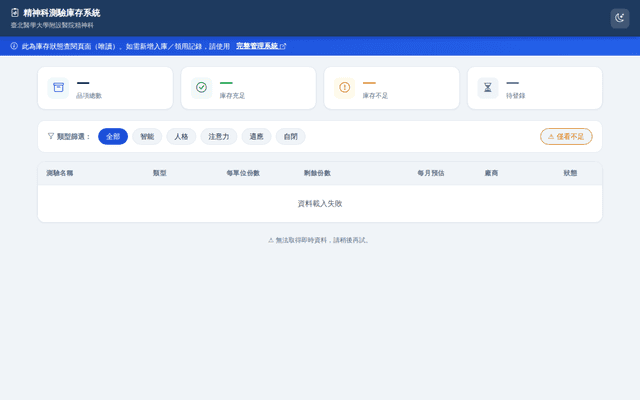Click the 測驗名稱 column header

(60, 173)
